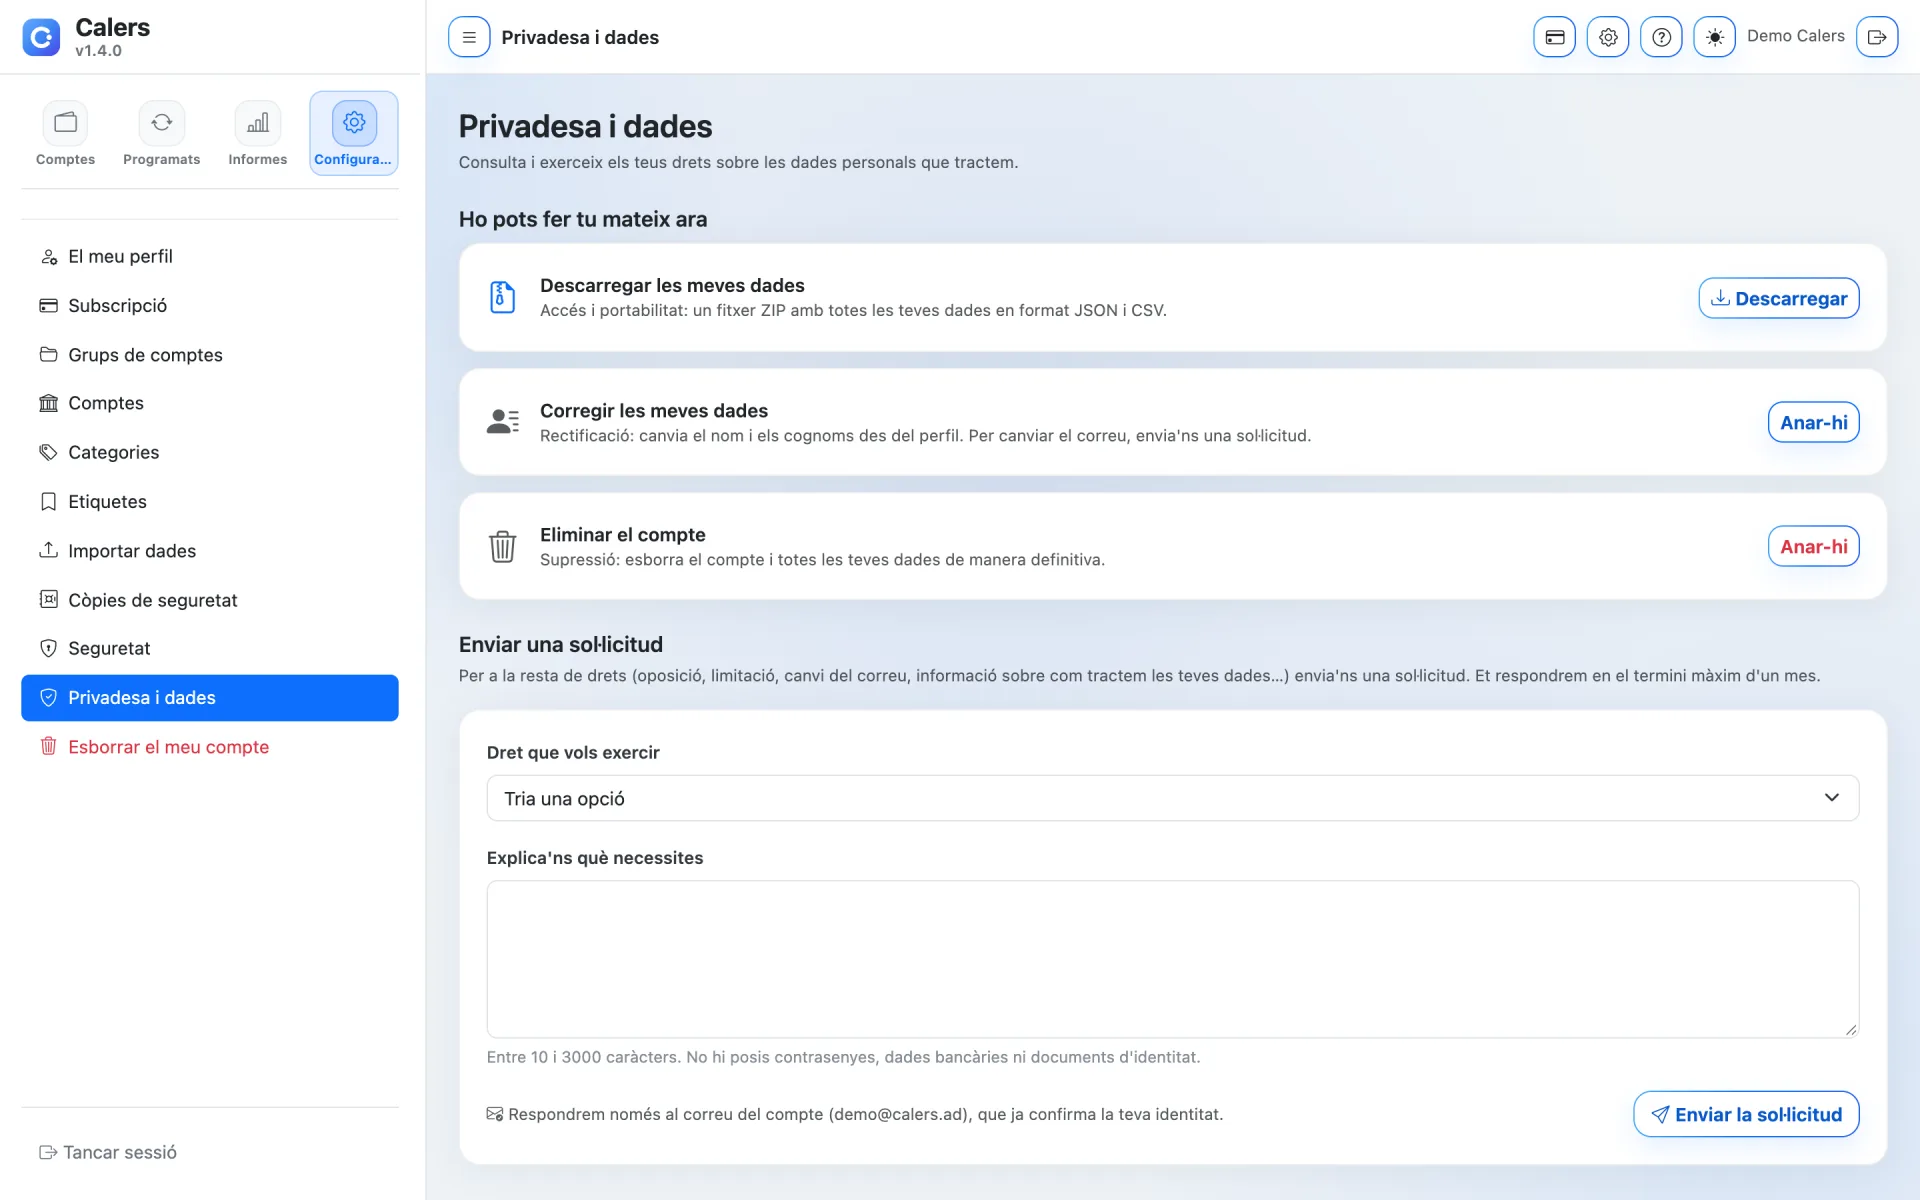Image resolution: width=1920 pixels, height=1200 pixels.
Task: Focus the 'Explica'ns què necessites' text area
Action: (1172, 959)
